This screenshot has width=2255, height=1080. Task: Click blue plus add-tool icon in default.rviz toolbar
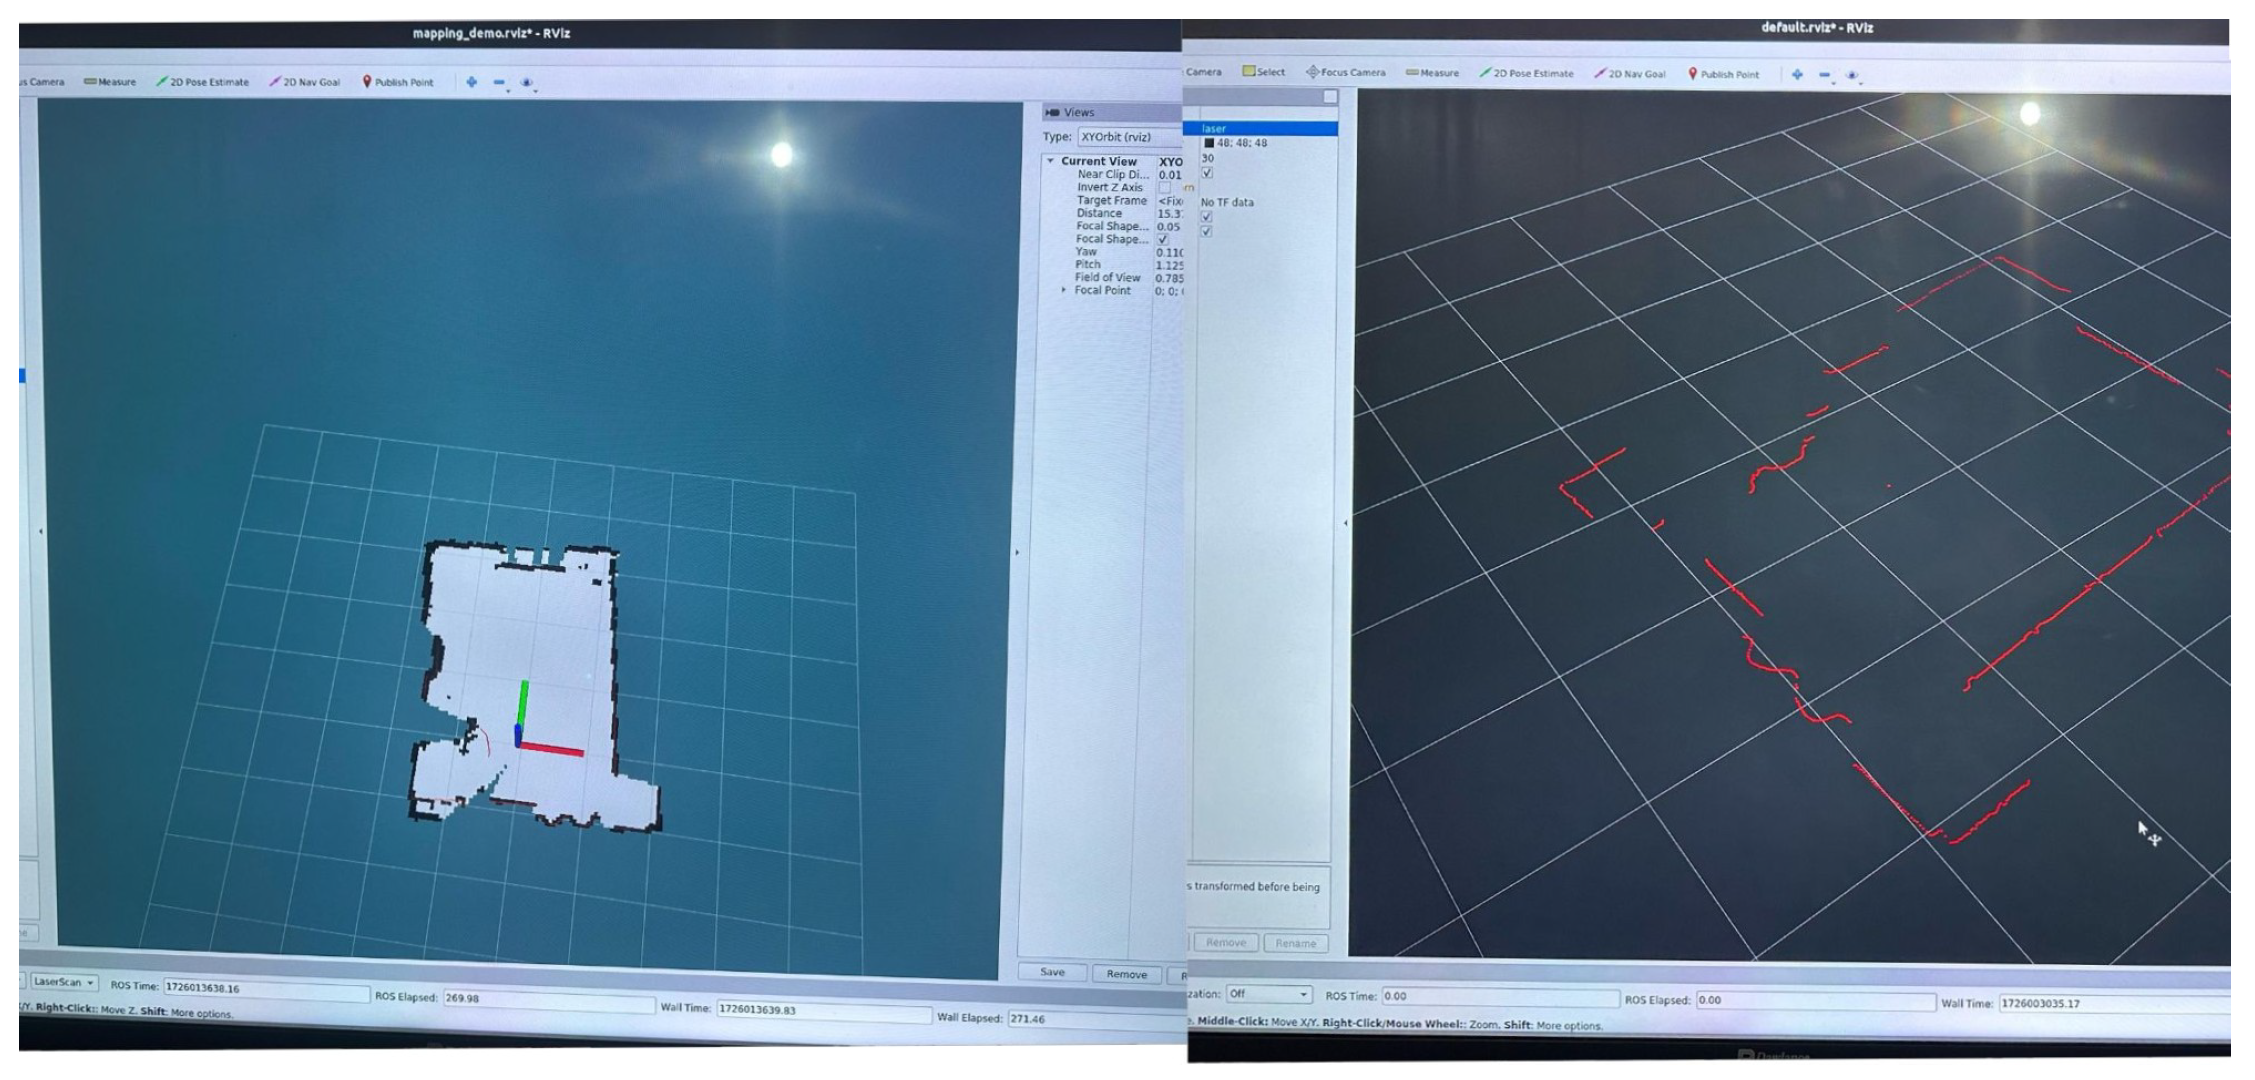pos(1797,75)
